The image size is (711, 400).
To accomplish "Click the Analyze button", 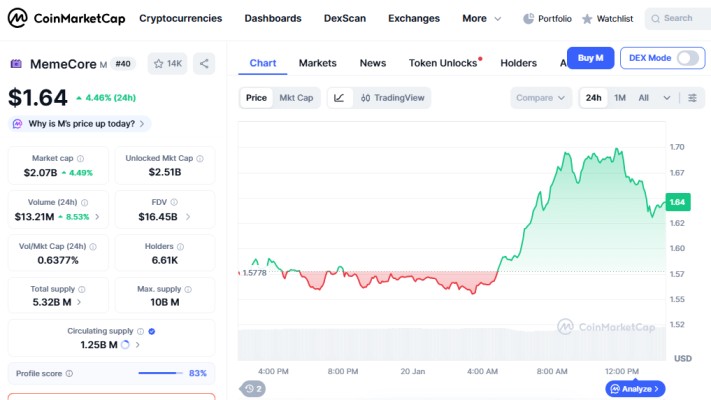I will pyautogui.click(x=635, y=389).
